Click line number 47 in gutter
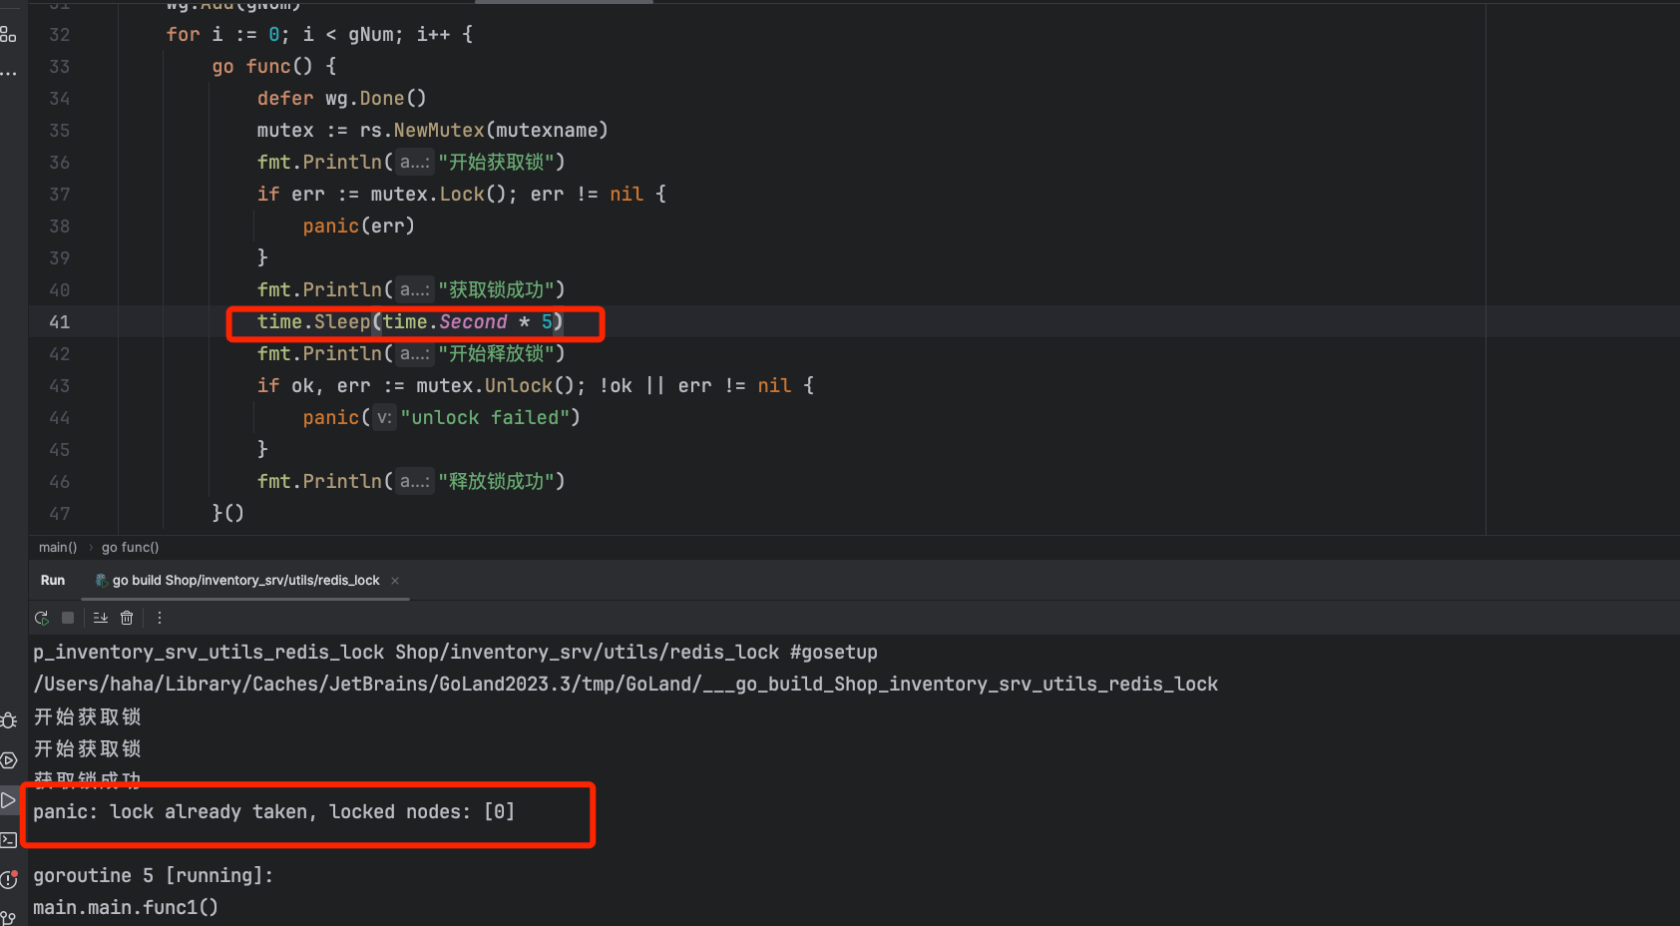The height and width of the screenshot is (926, 1680). coord(60,514)
